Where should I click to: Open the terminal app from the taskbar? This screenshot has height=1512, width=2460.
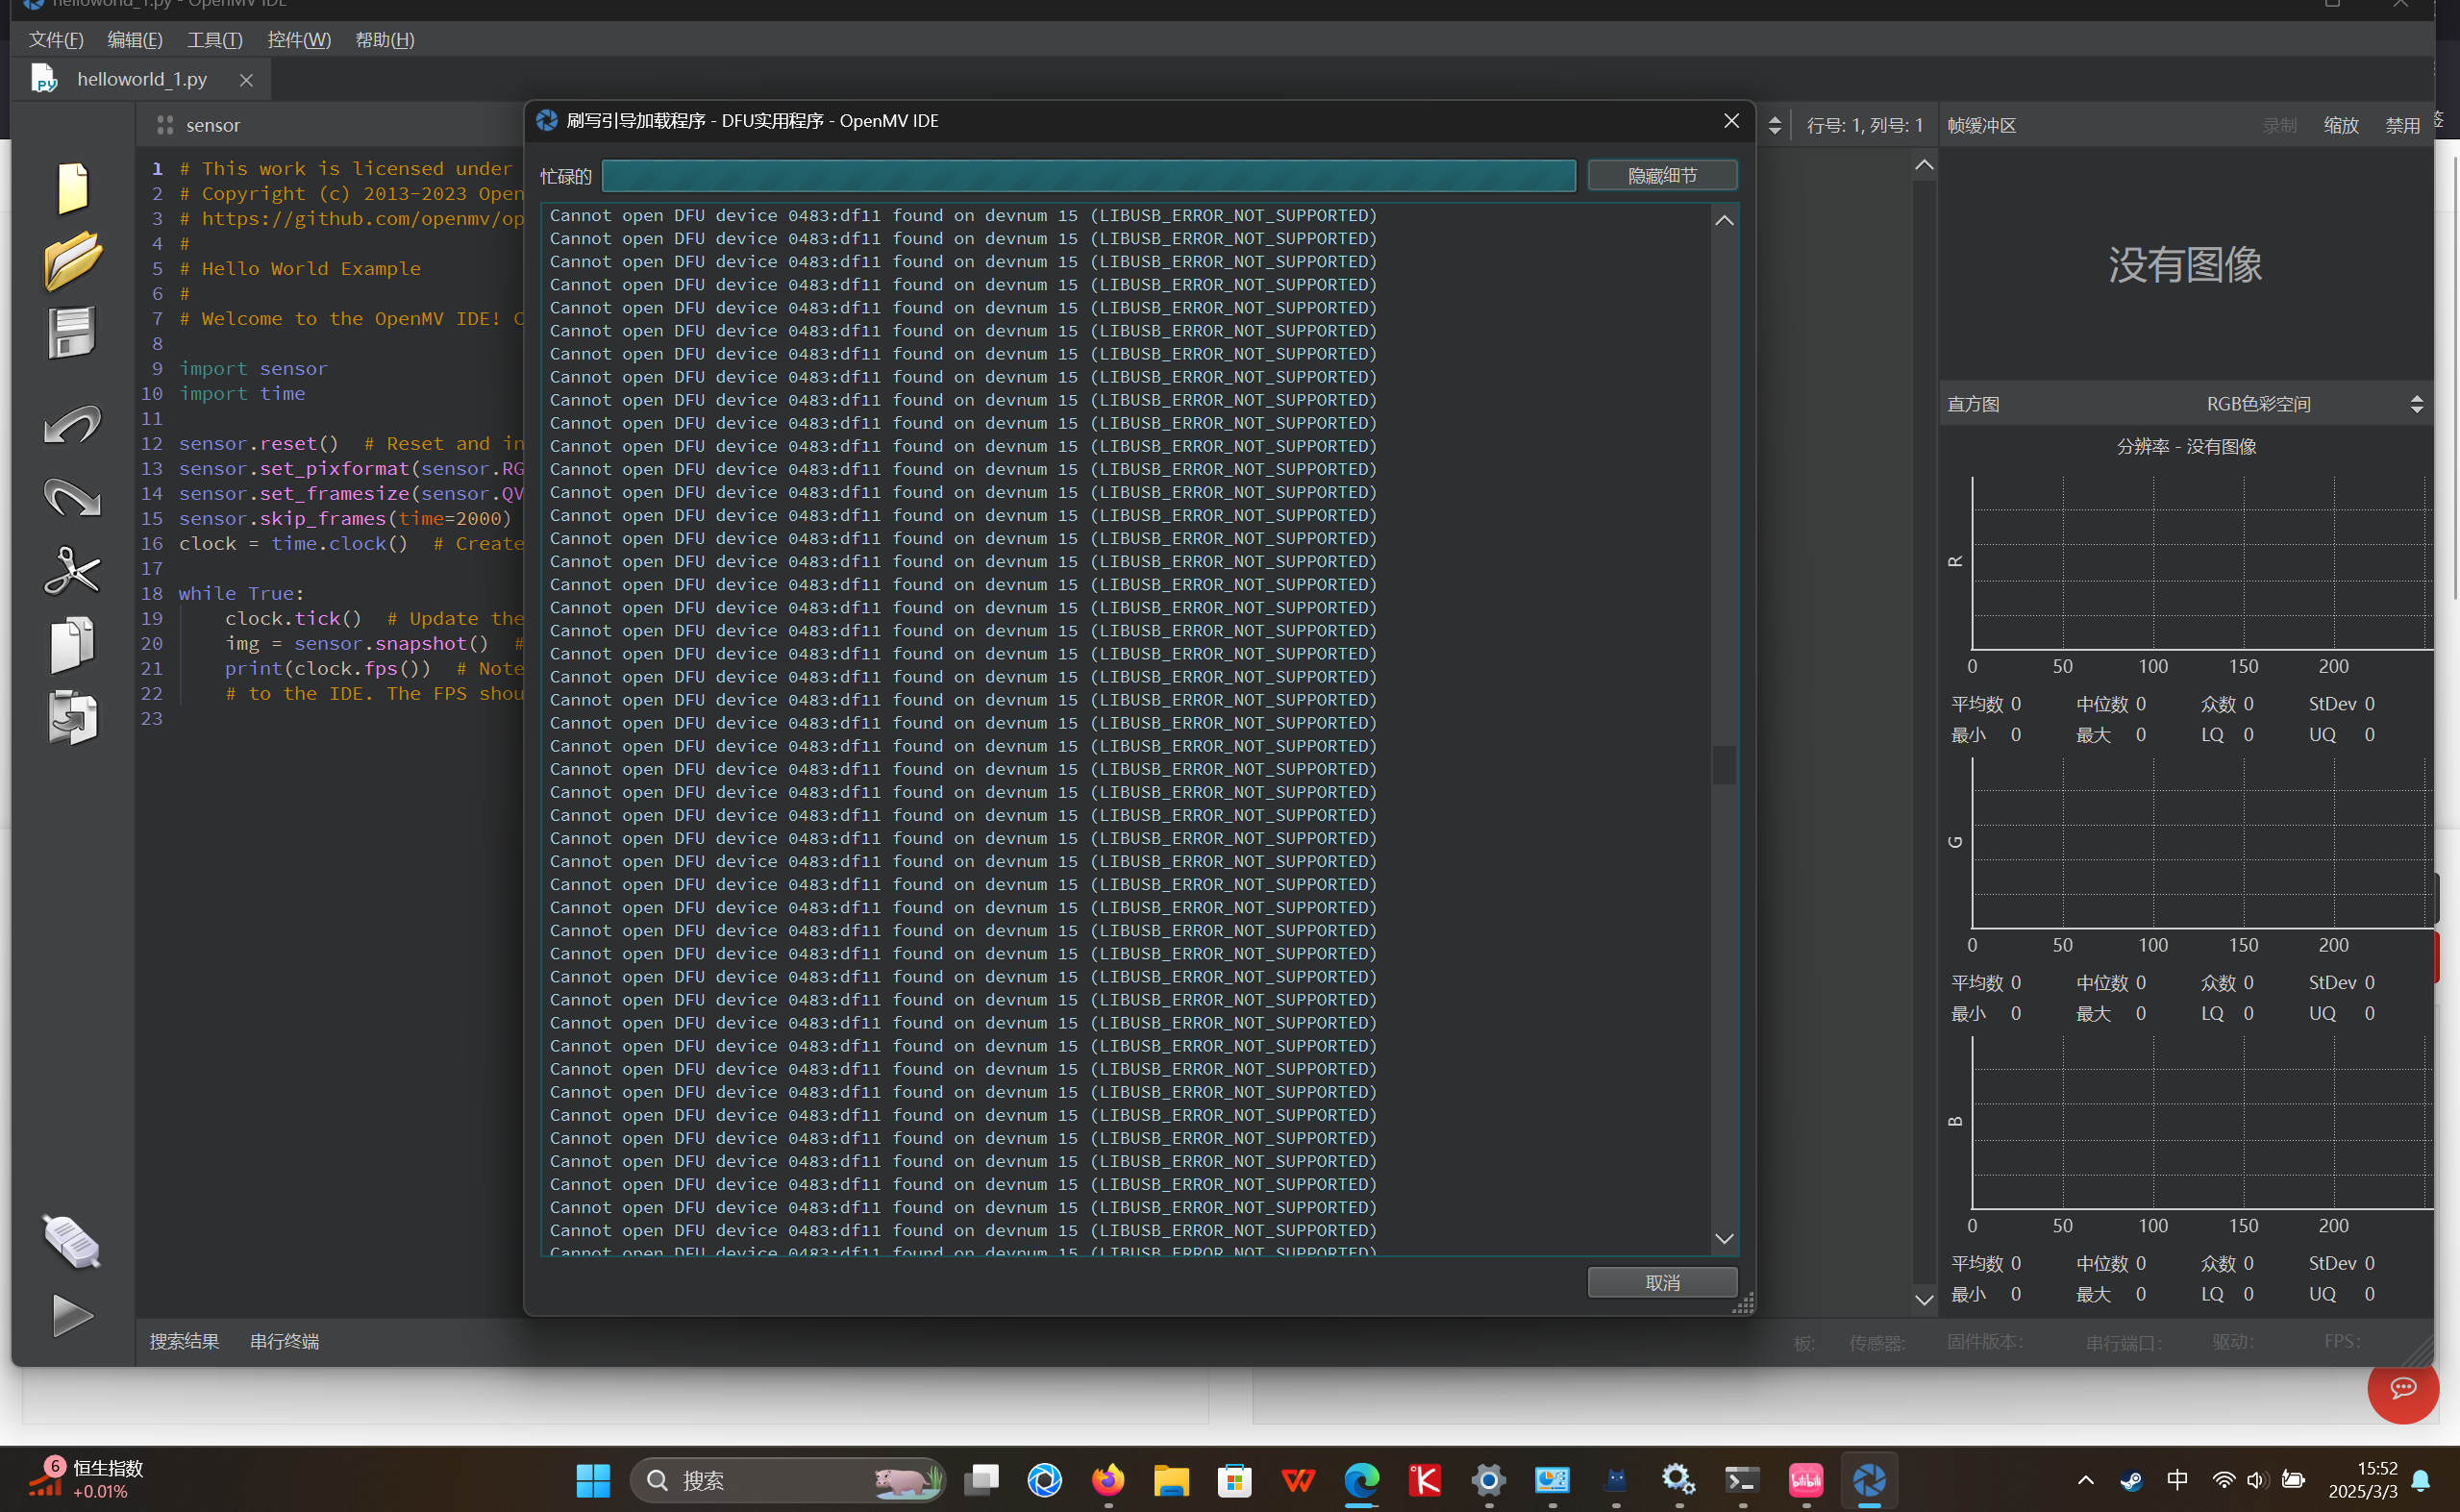pyautogui.click(x=1742, y=1480)
